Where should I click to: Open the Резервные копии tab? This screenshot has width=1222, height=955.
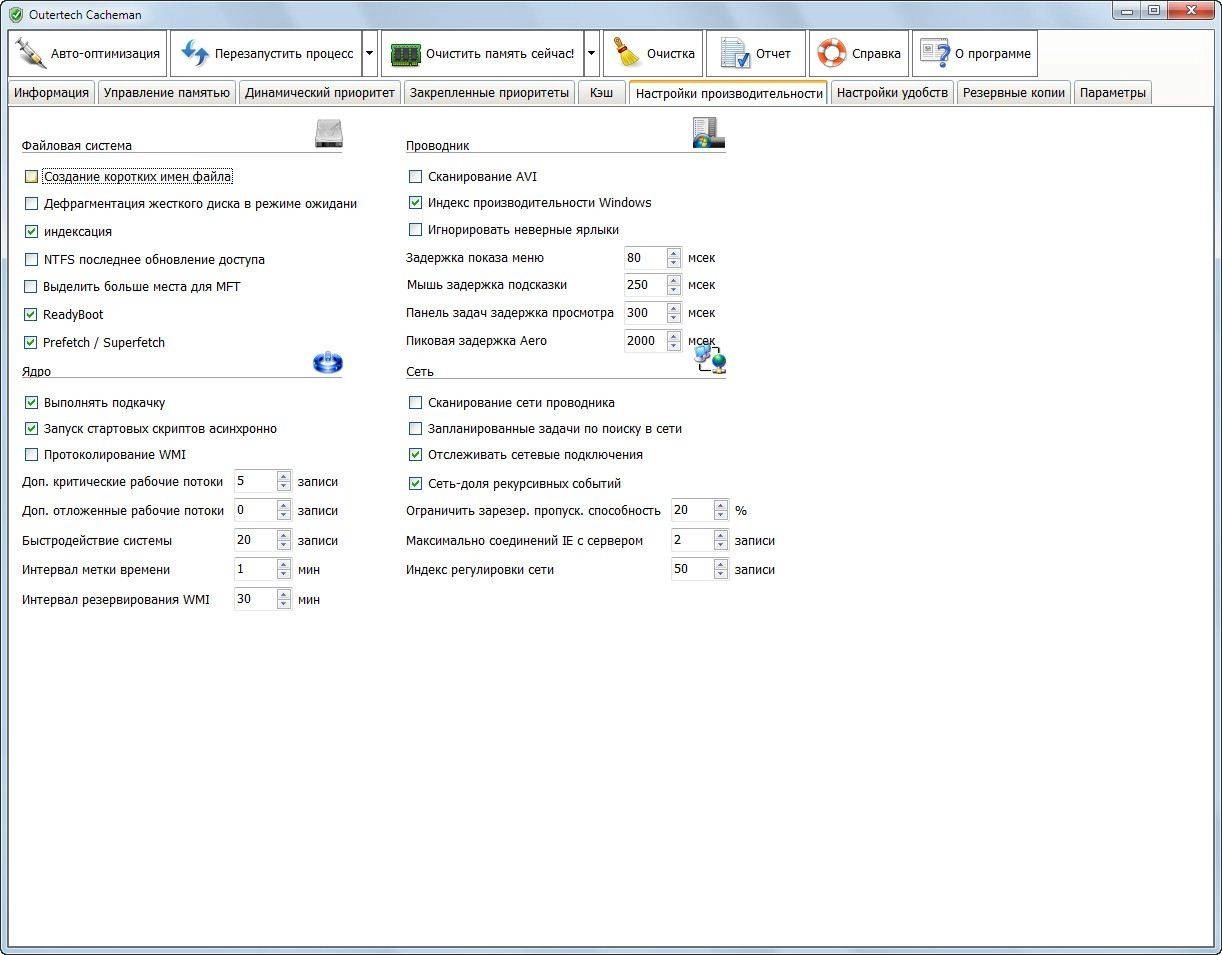click(x=1013, y=93)
